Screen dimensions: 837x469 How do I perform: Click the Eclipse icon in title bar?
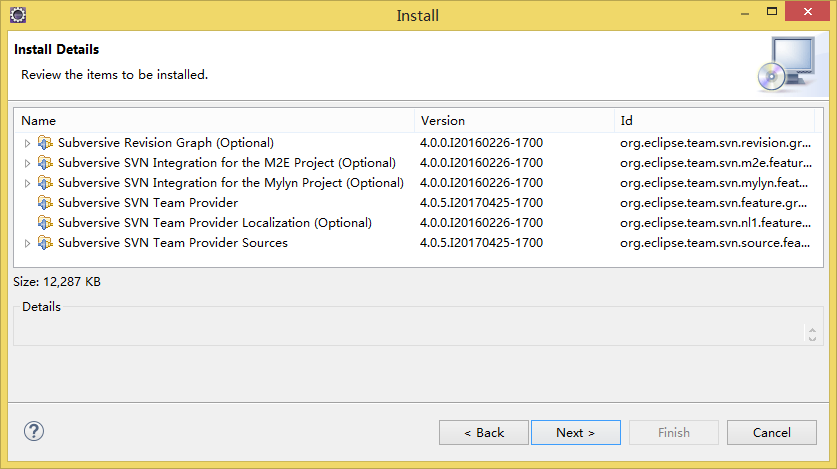pyautogui.click(x=18, y=15)
